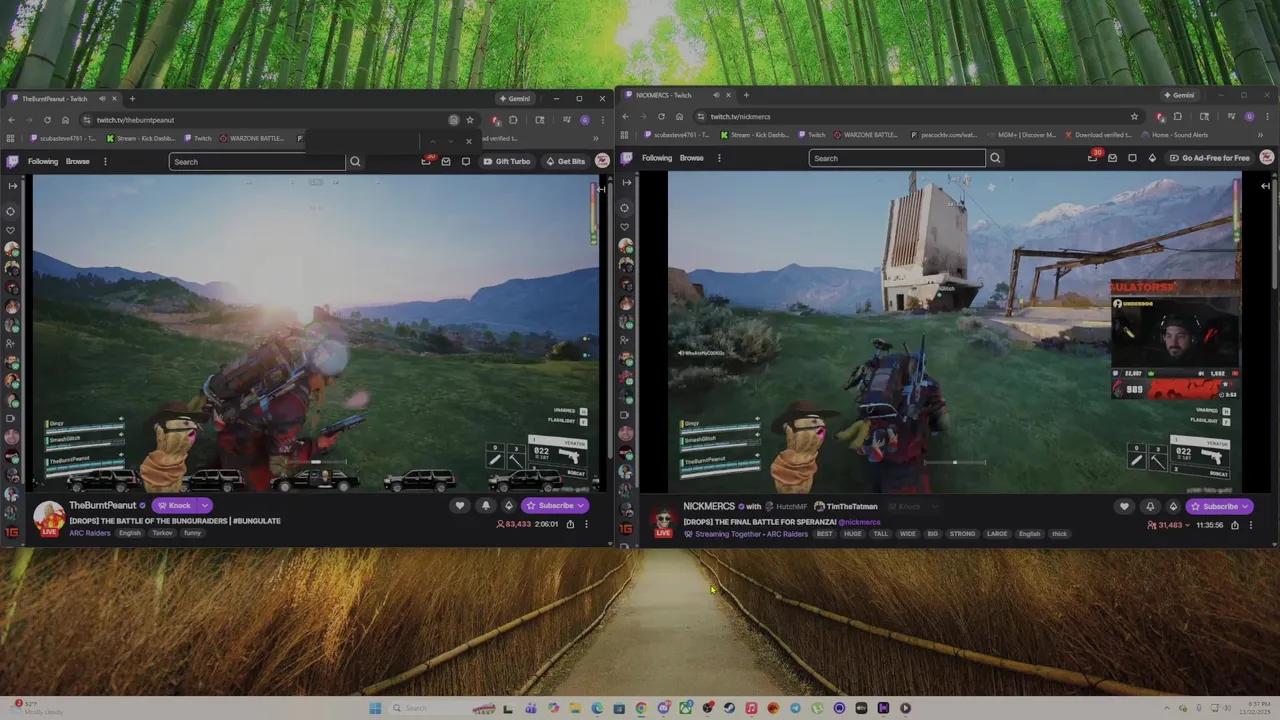Reload the twitch.tv/theburntpeanut page
The image size is (1280, 720).
pyautogui.click(x=47, y=120)
